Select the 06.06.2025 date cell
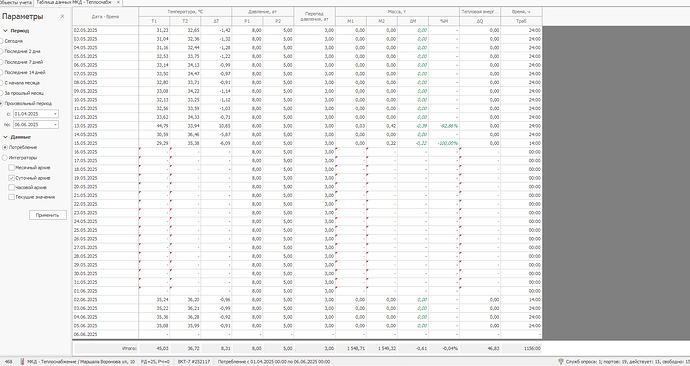Screen dimensions: 690x366 pyautogui.click(x=106, y=334)
